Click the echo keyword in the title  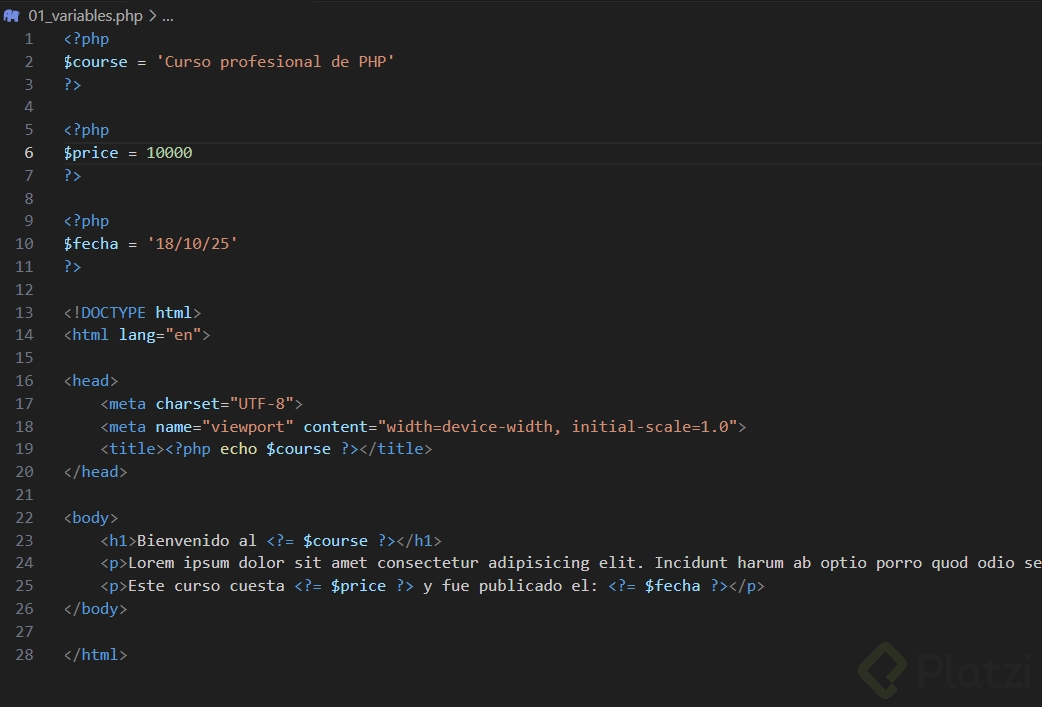238,449
